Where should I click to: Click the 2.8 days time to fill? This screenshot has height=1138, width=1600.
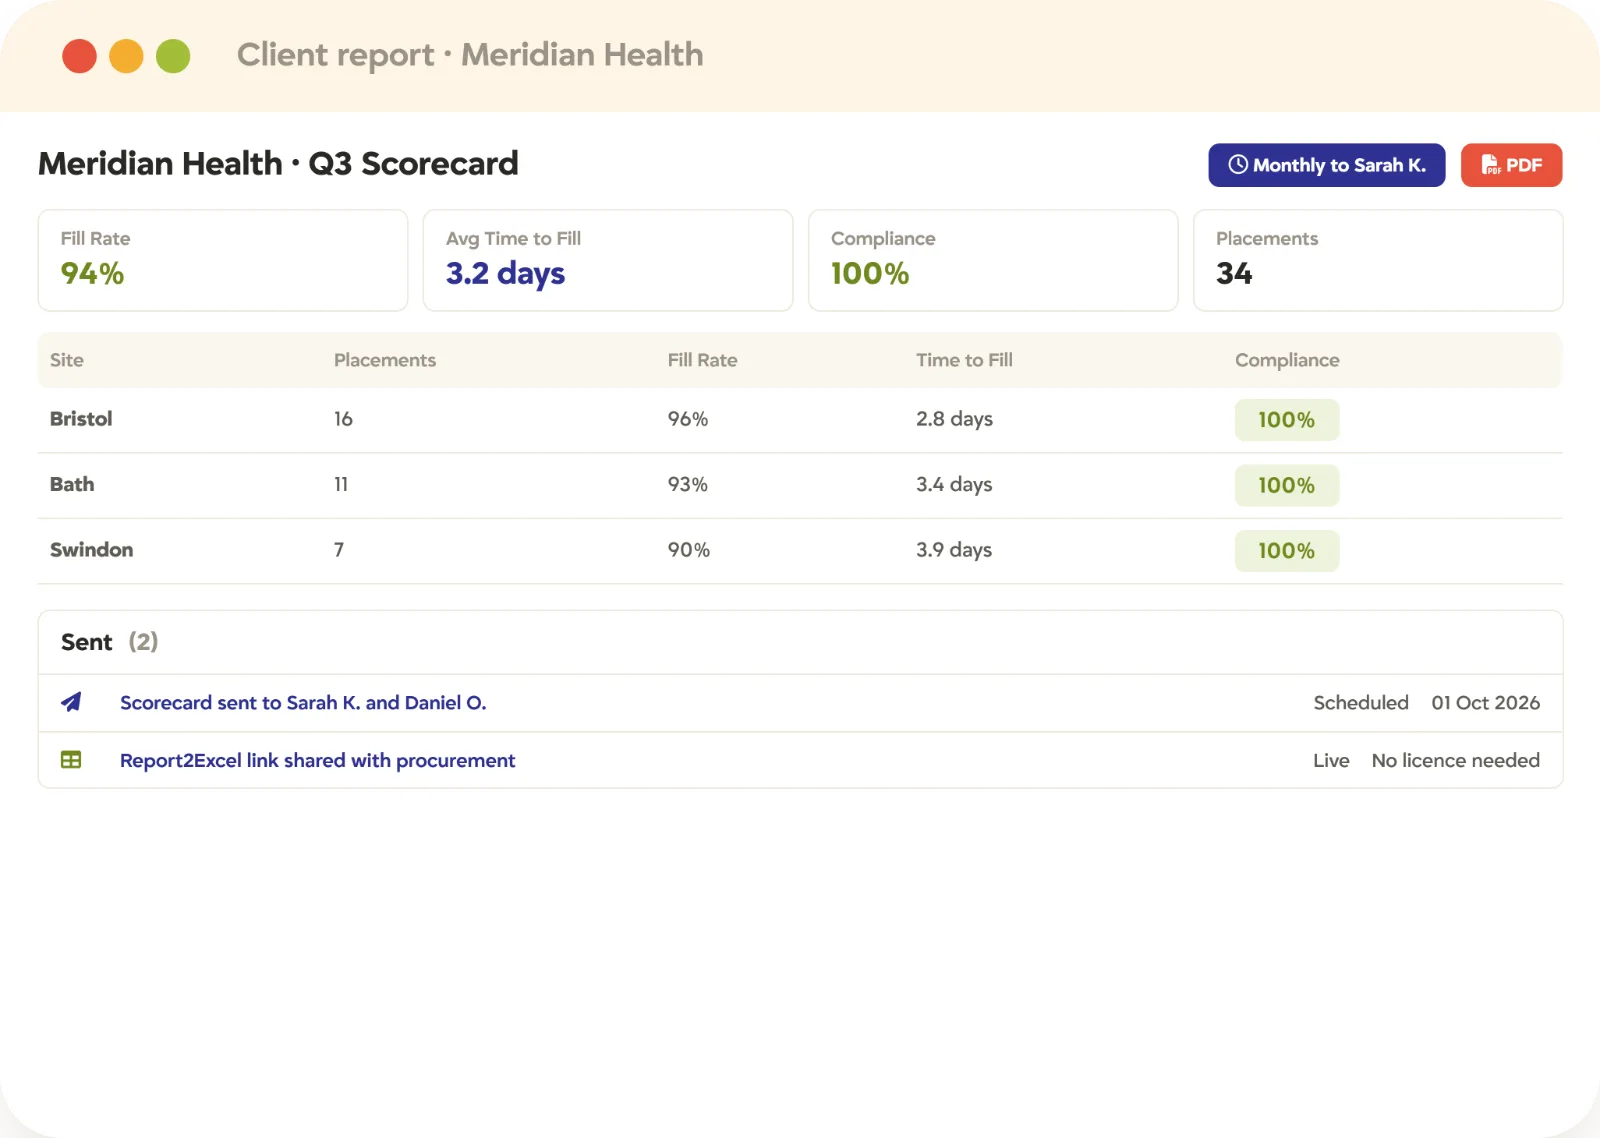point(954,419)
